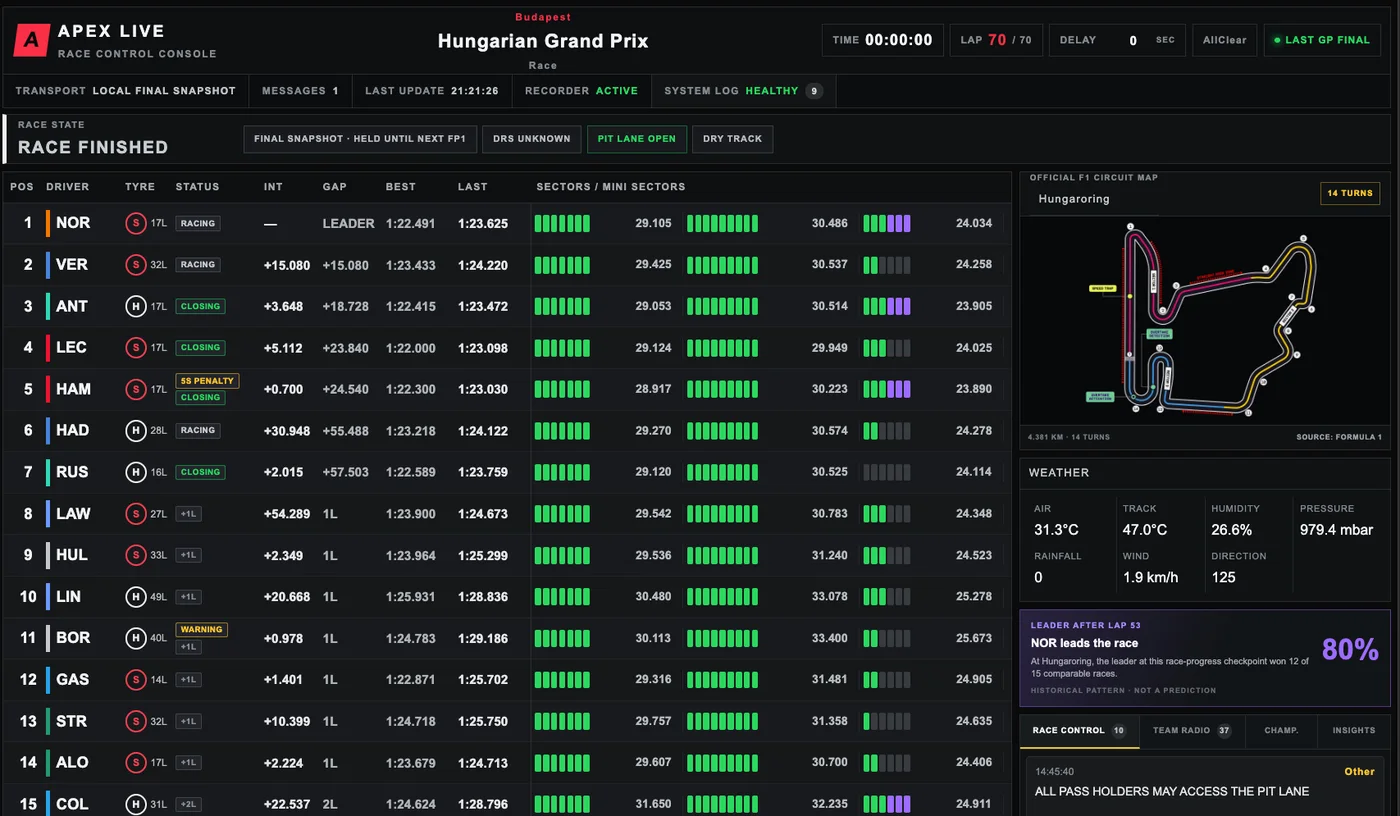Click GAS's soft tyre compound icon

coord(135,680)
